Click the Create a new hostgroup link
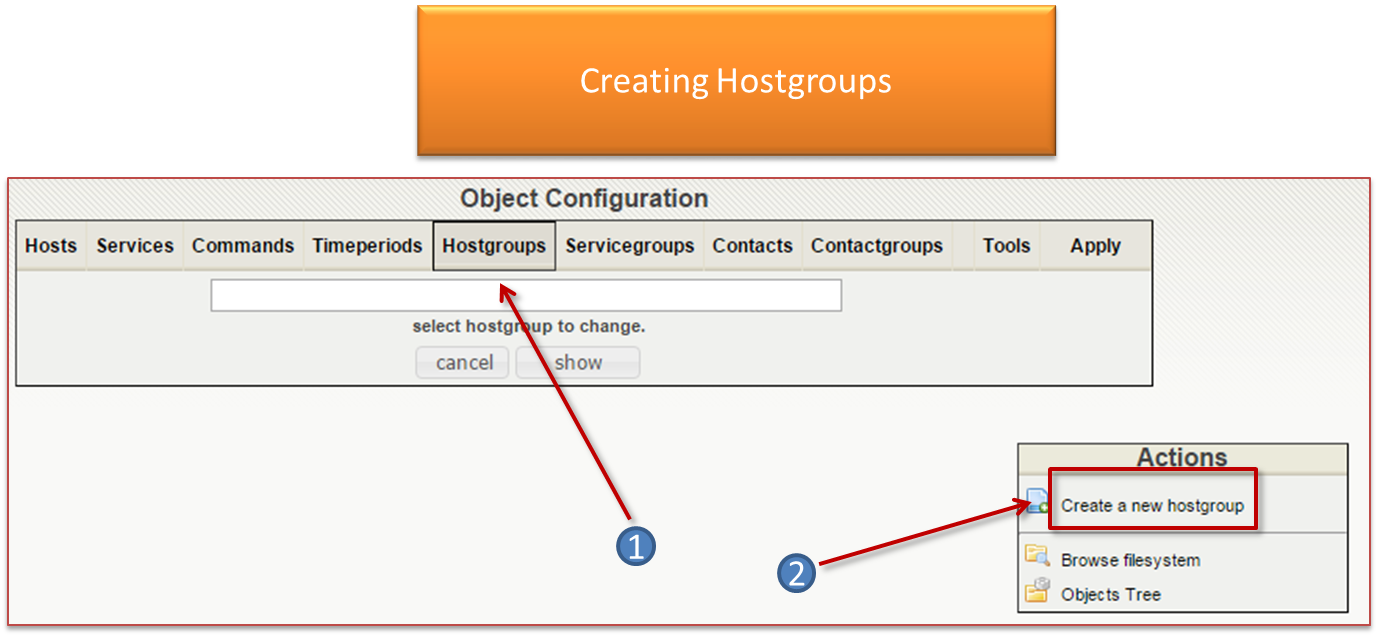Viewport: 1378px width, 636px height. 1152,505
